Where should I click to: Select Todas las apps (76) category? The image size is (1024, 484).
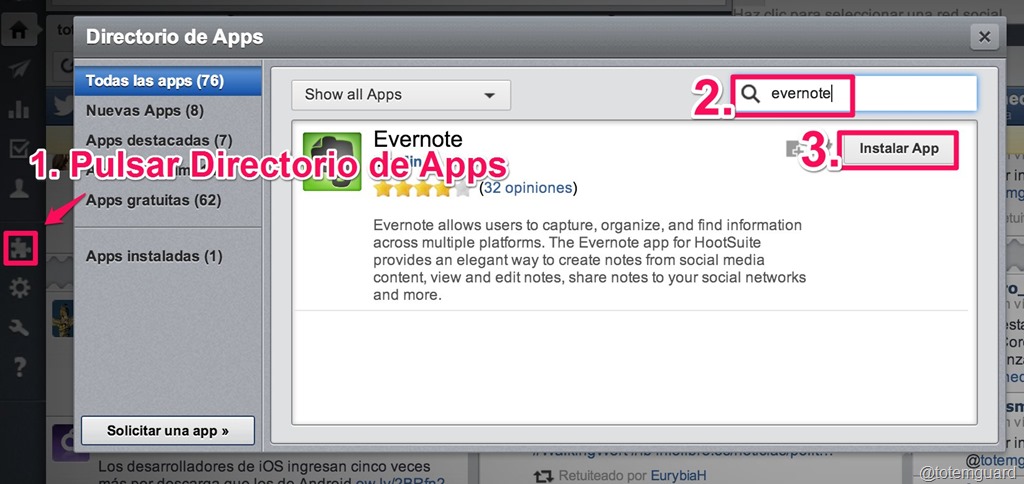(x=168, y=81)
